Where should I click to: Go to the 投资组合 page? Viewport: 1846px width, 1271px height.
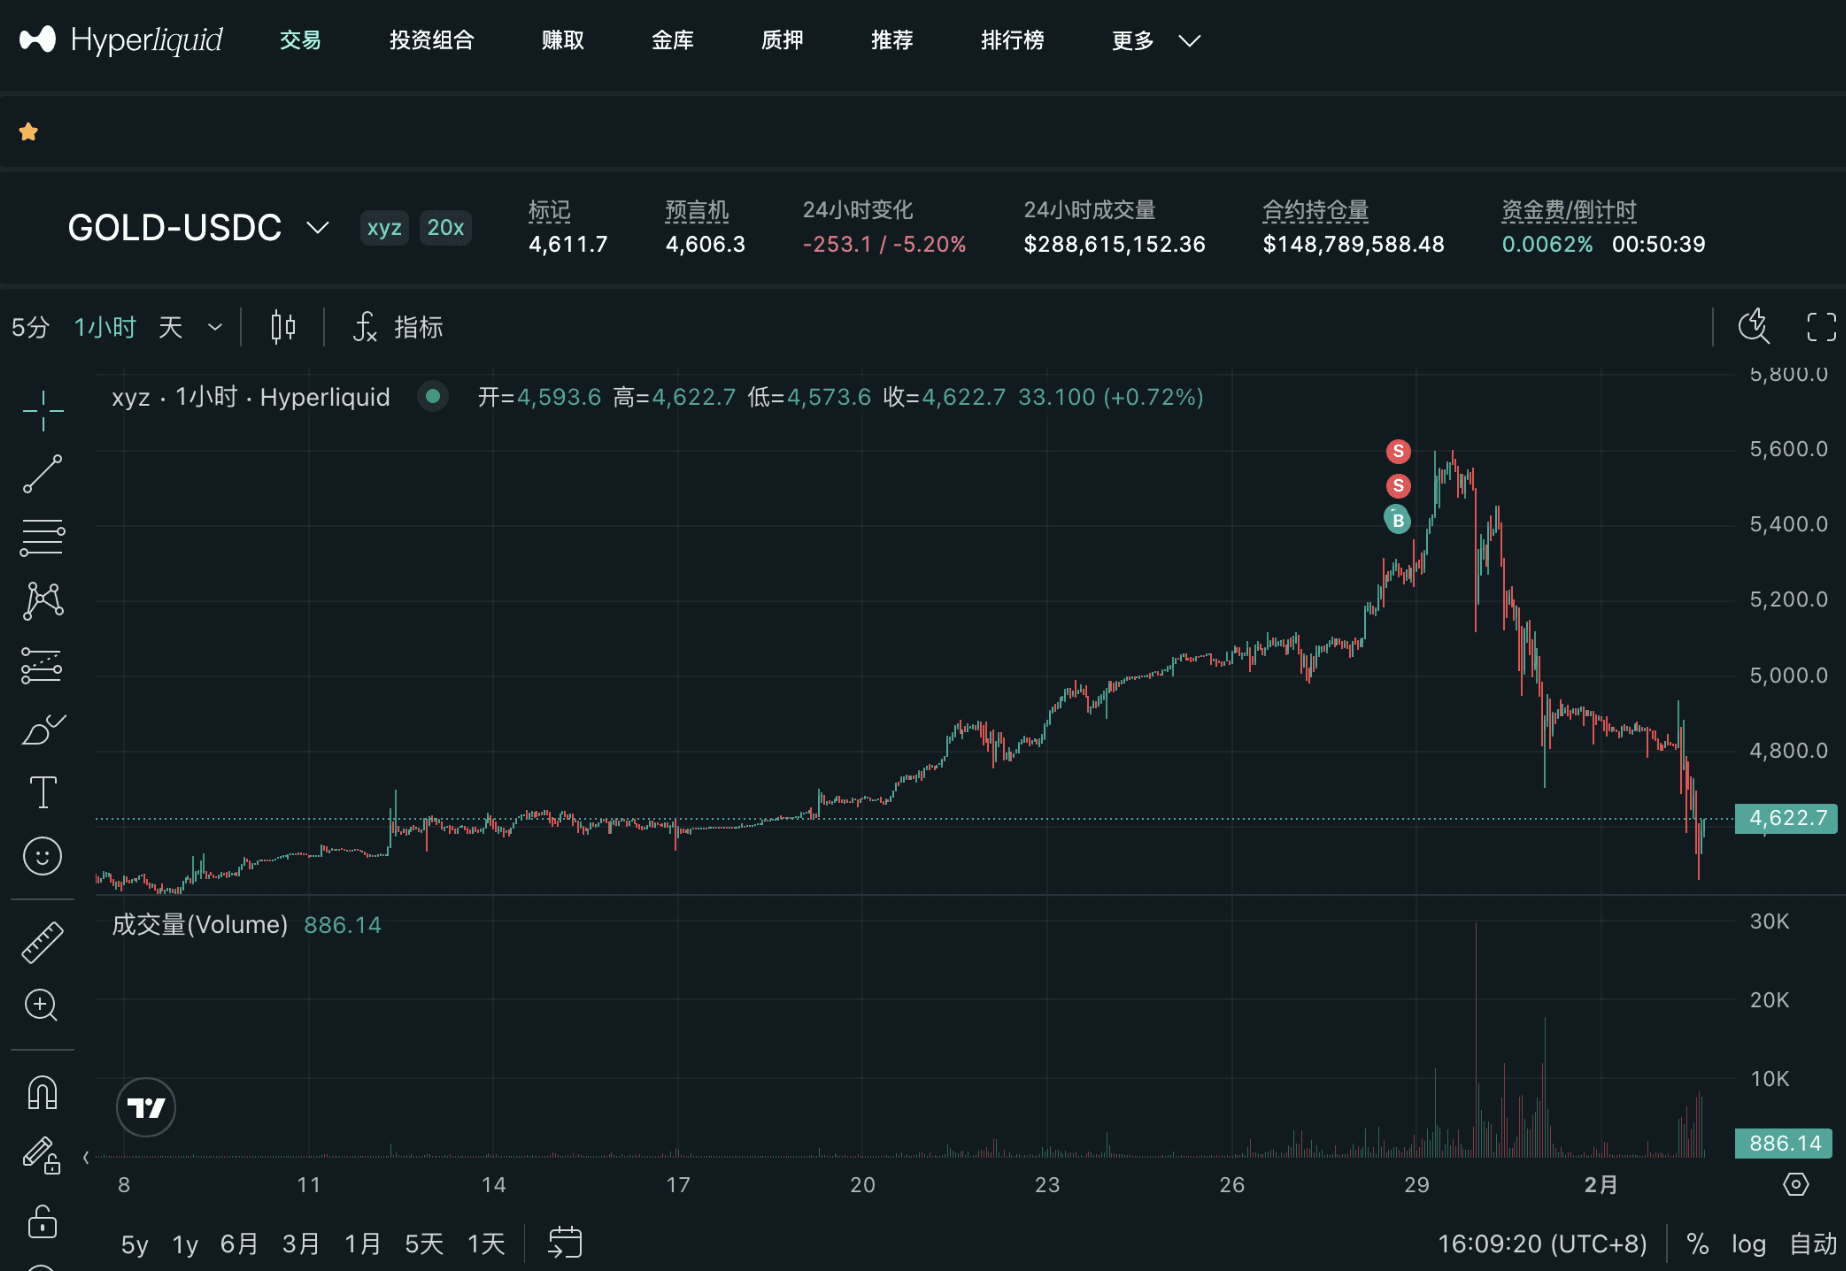click(431, 40)
